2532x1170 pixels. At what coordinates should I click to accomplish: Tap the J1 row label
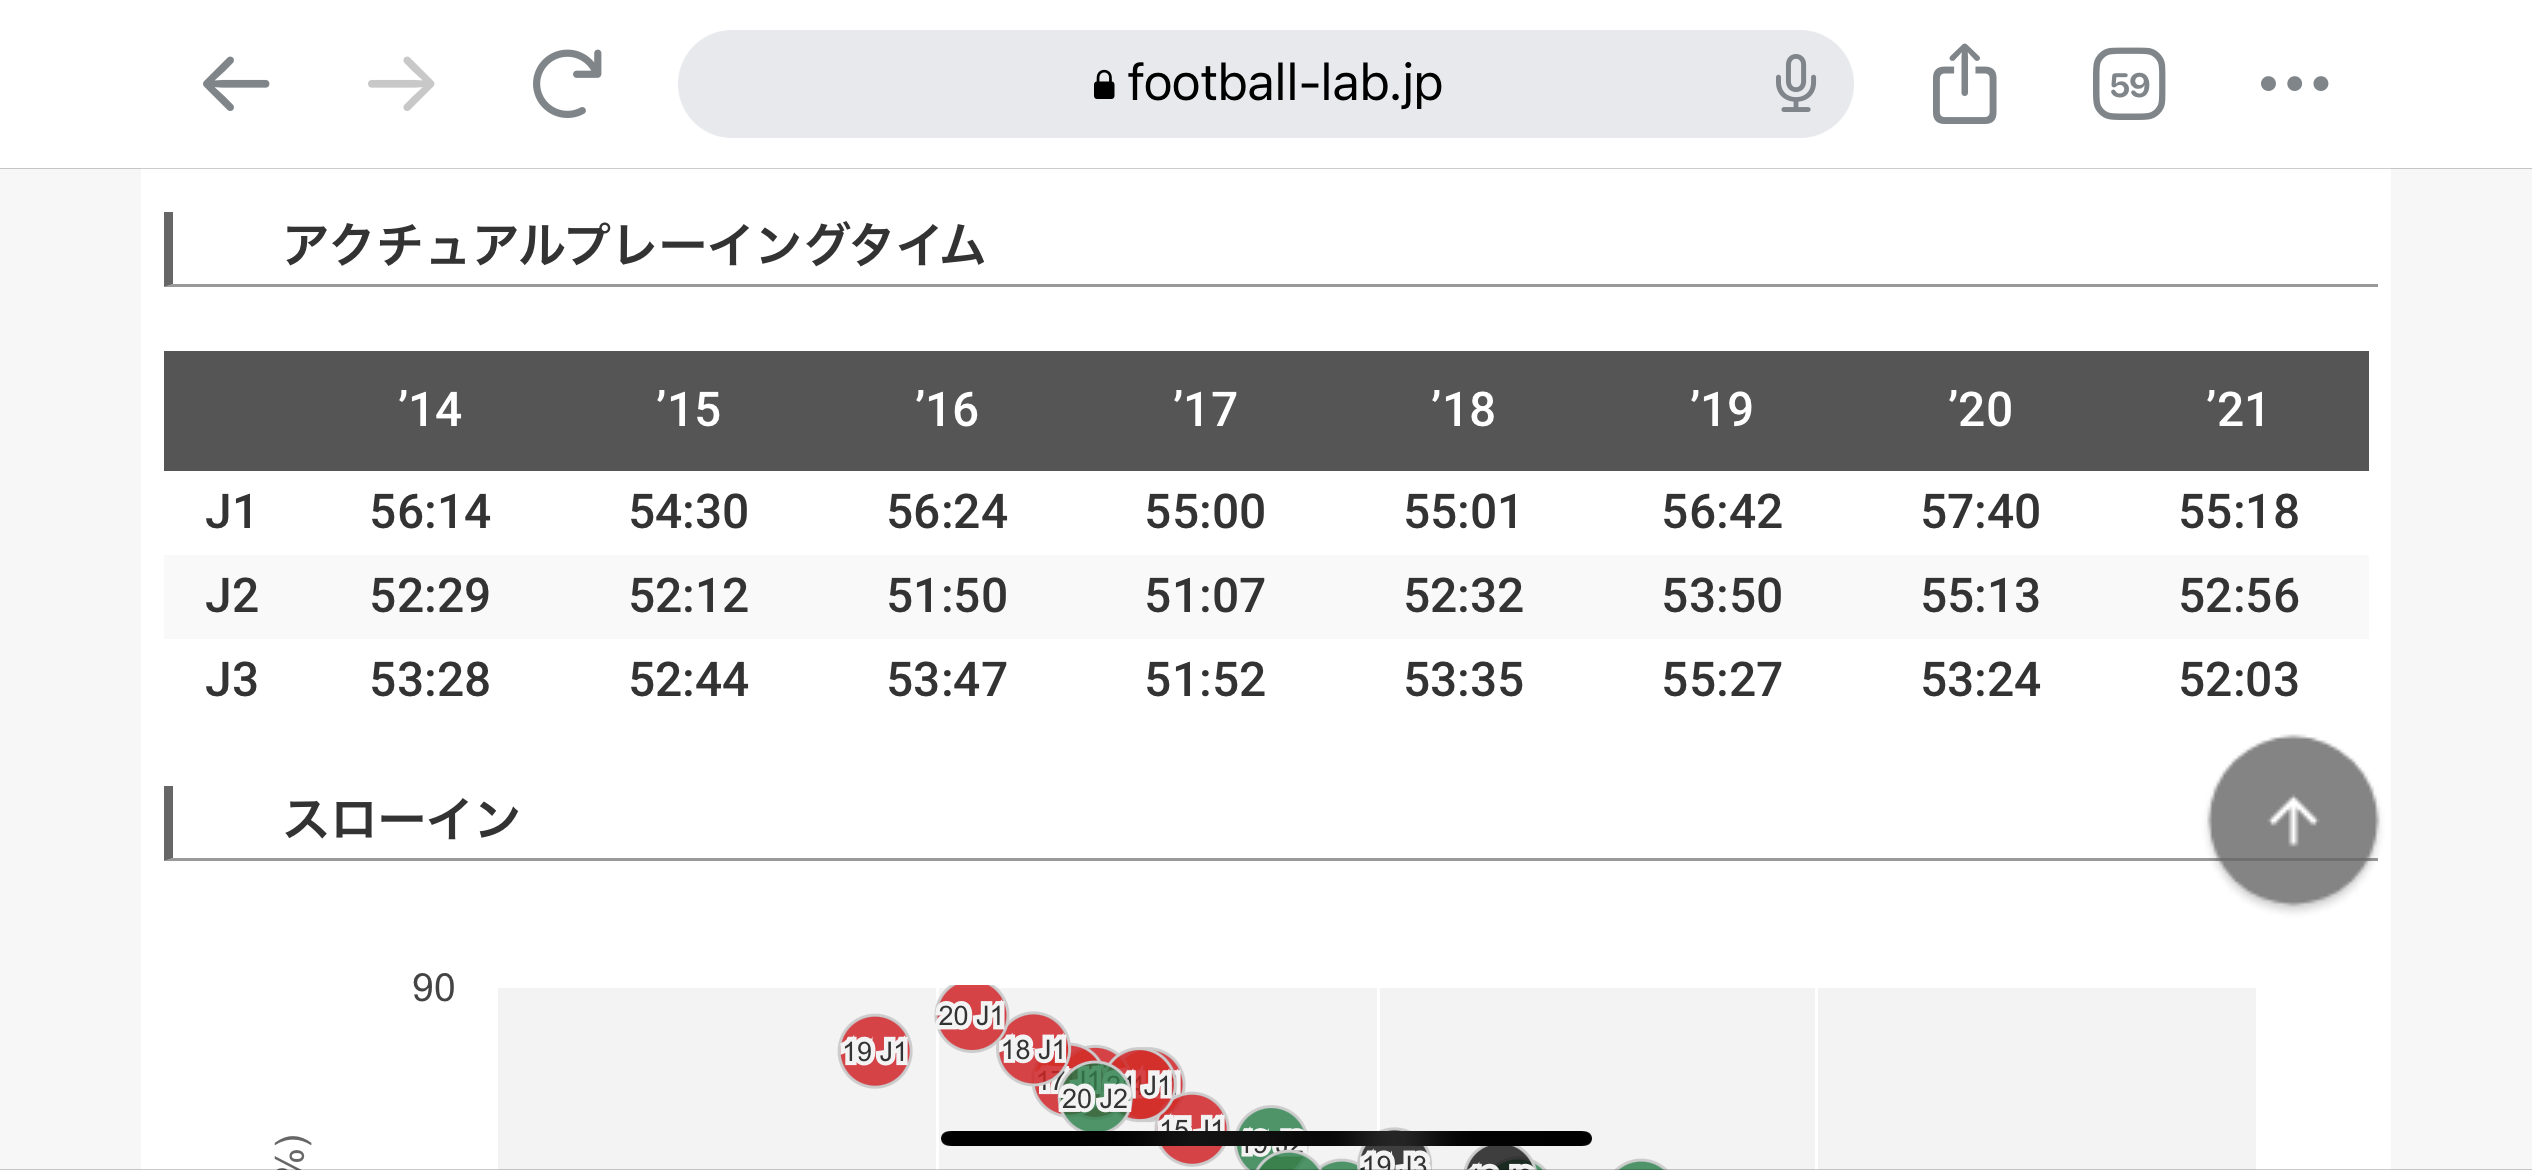[231, 512]
